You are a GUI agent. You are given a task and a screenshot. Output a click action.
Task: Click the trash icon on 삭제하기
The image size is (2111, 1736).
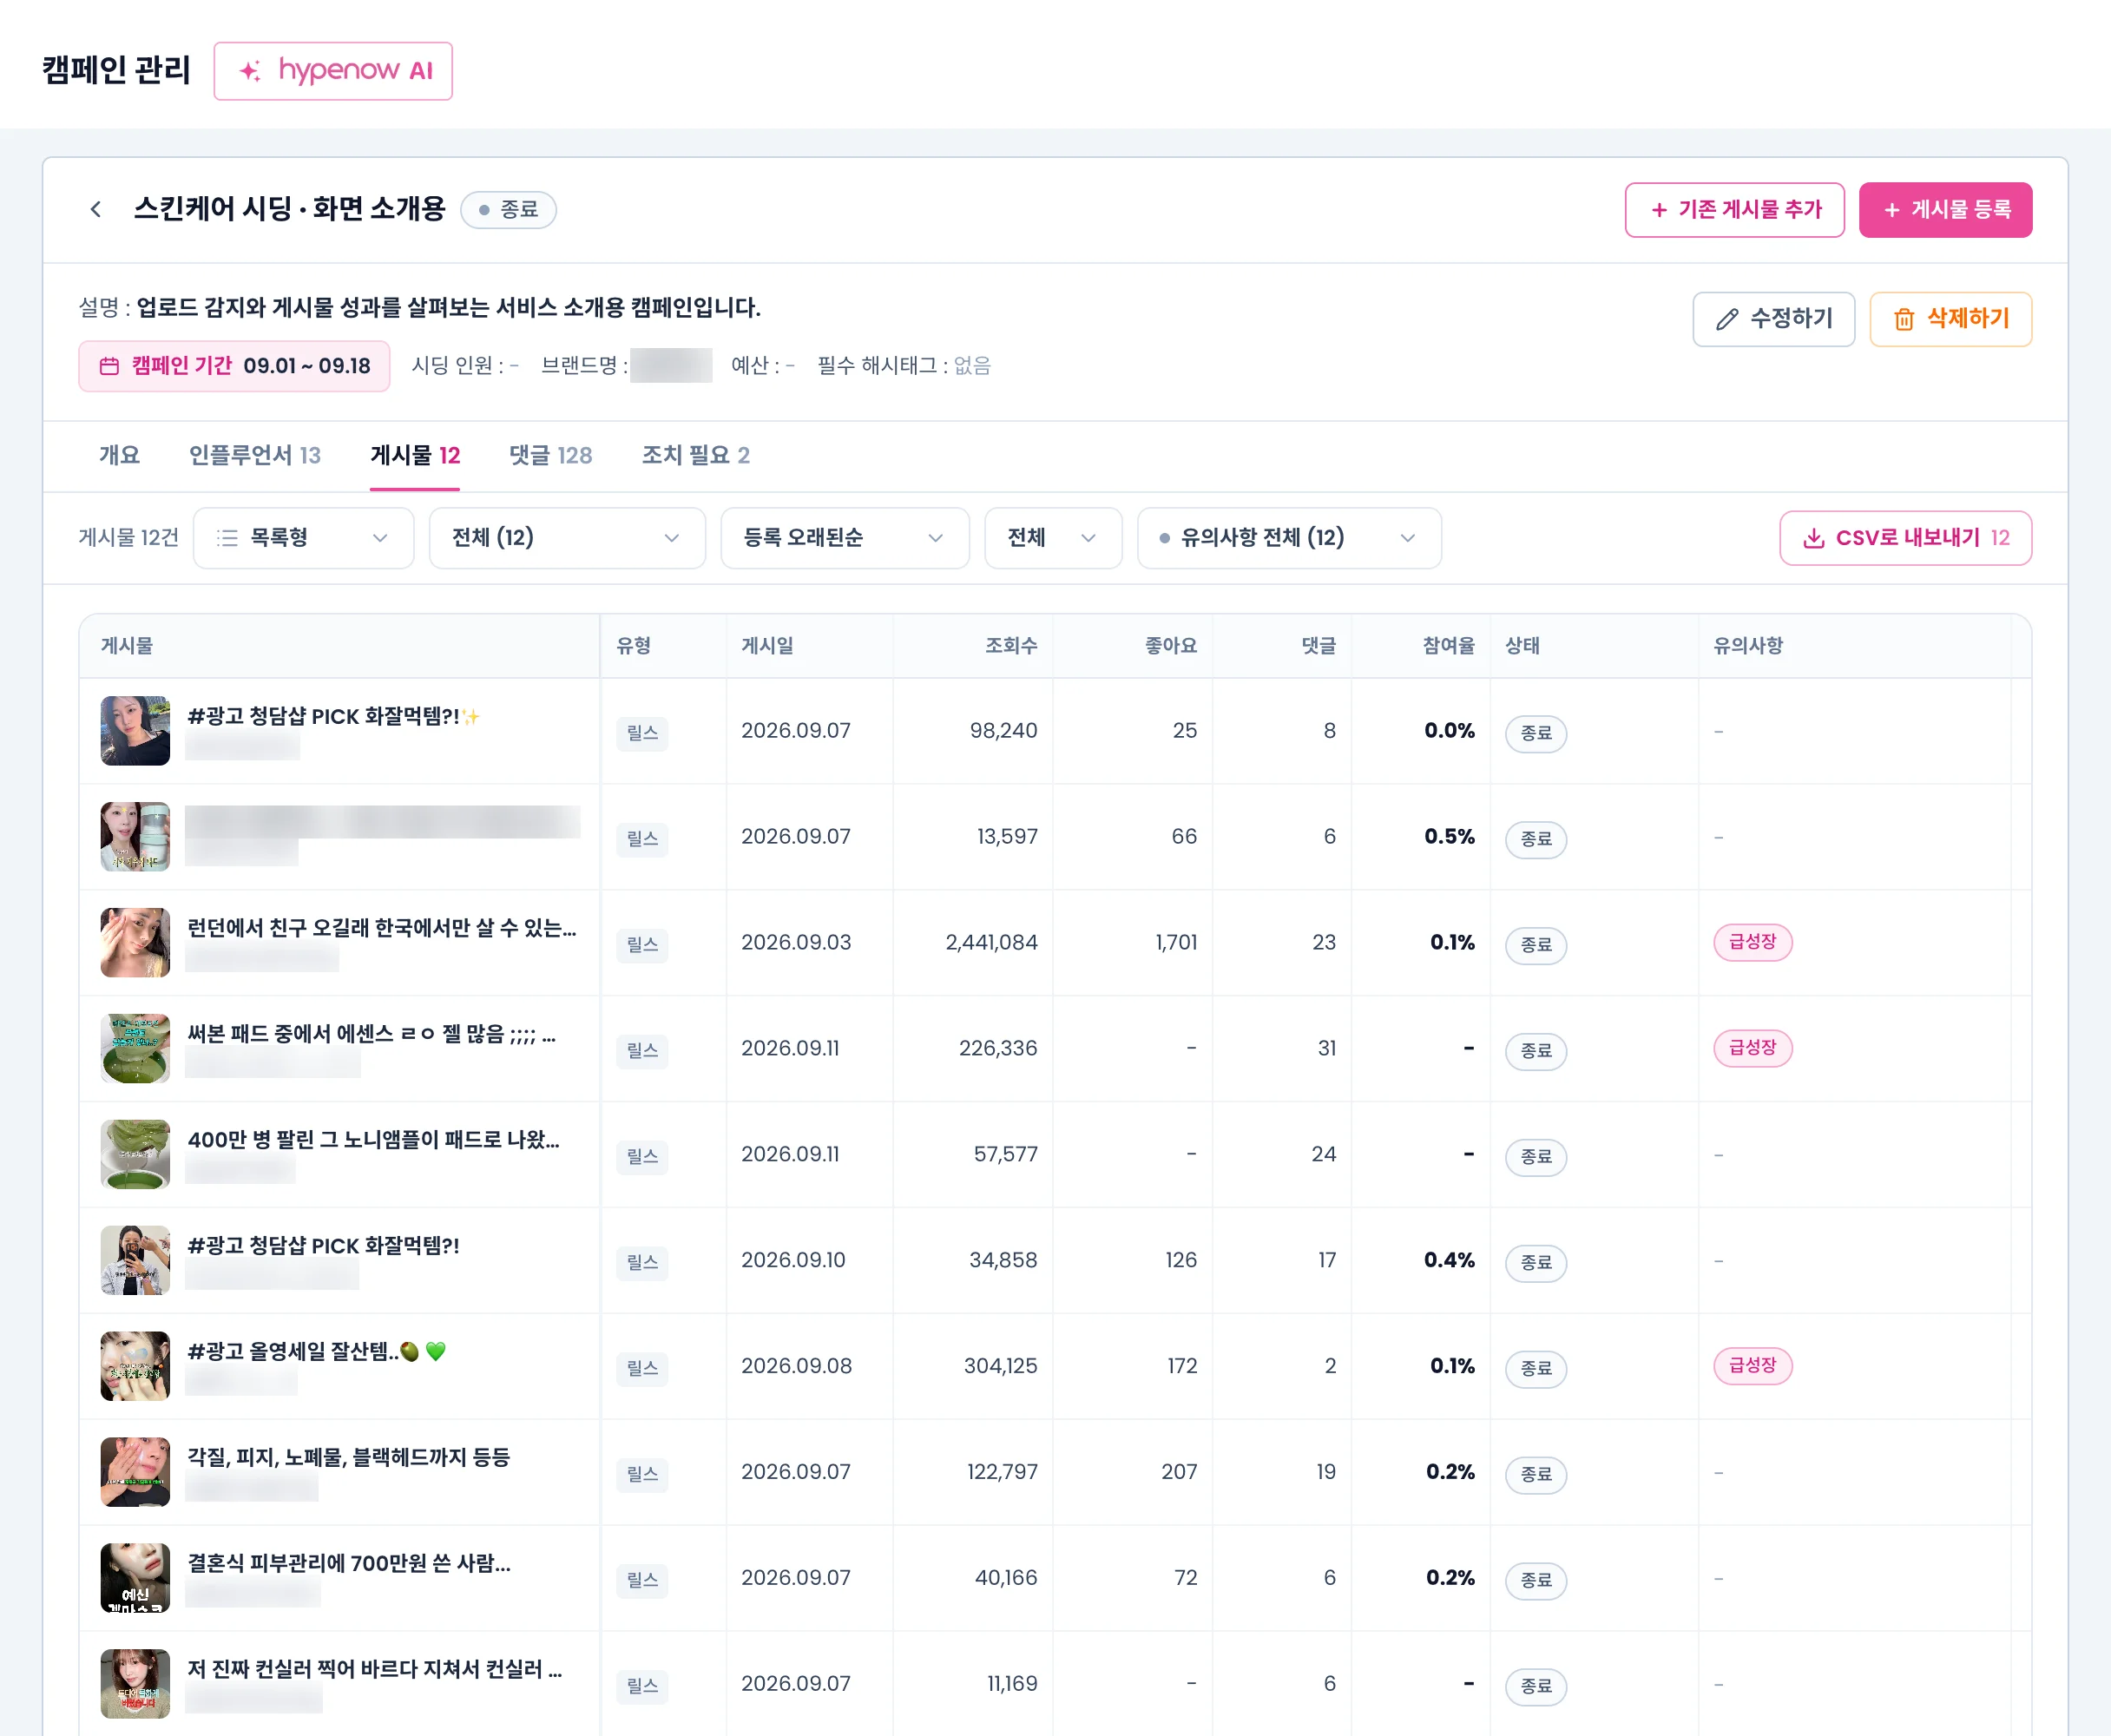pyautogui.click(x=1903, y=319)
